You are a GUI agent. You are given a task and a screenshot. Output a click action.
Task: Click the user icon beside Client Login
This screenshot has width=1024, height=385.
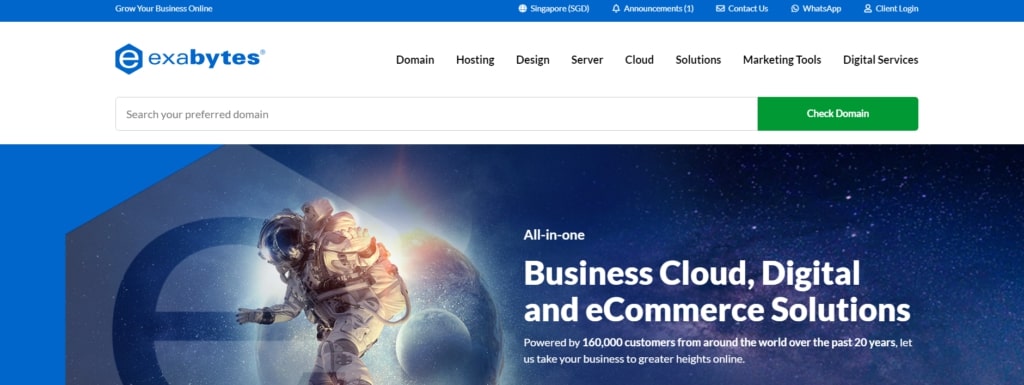click(868, 8)
